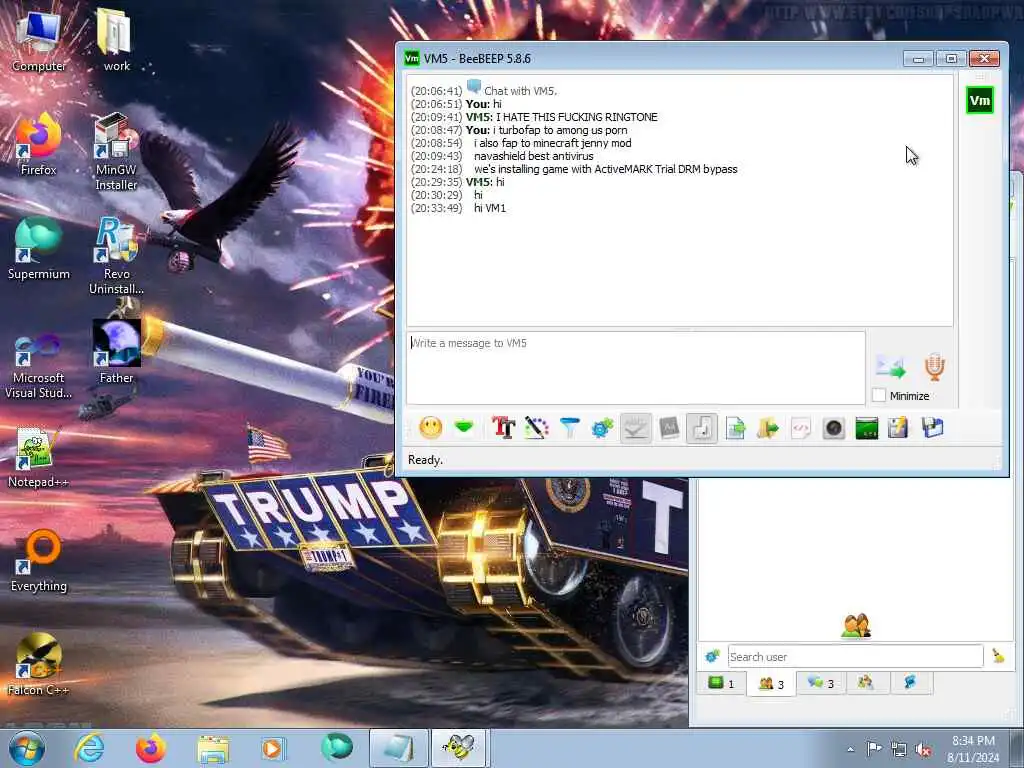Focus the 'Write a message to VM5' box
Viewport: 1024px width, 768px height.
[636, 368]
